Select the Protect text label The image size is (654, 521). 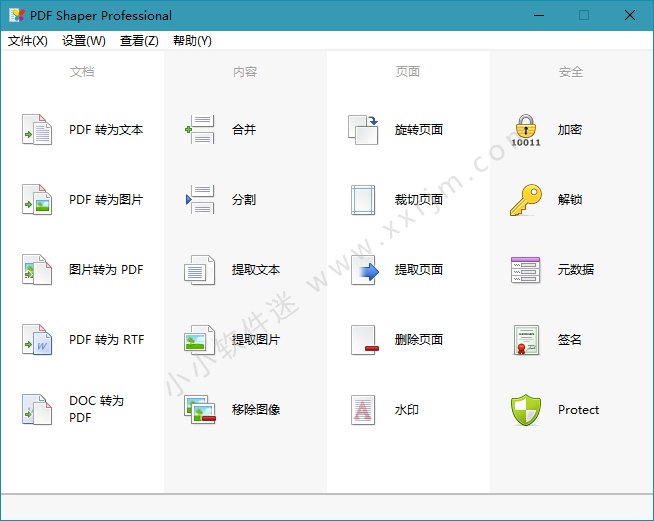(x=579, y=410)
